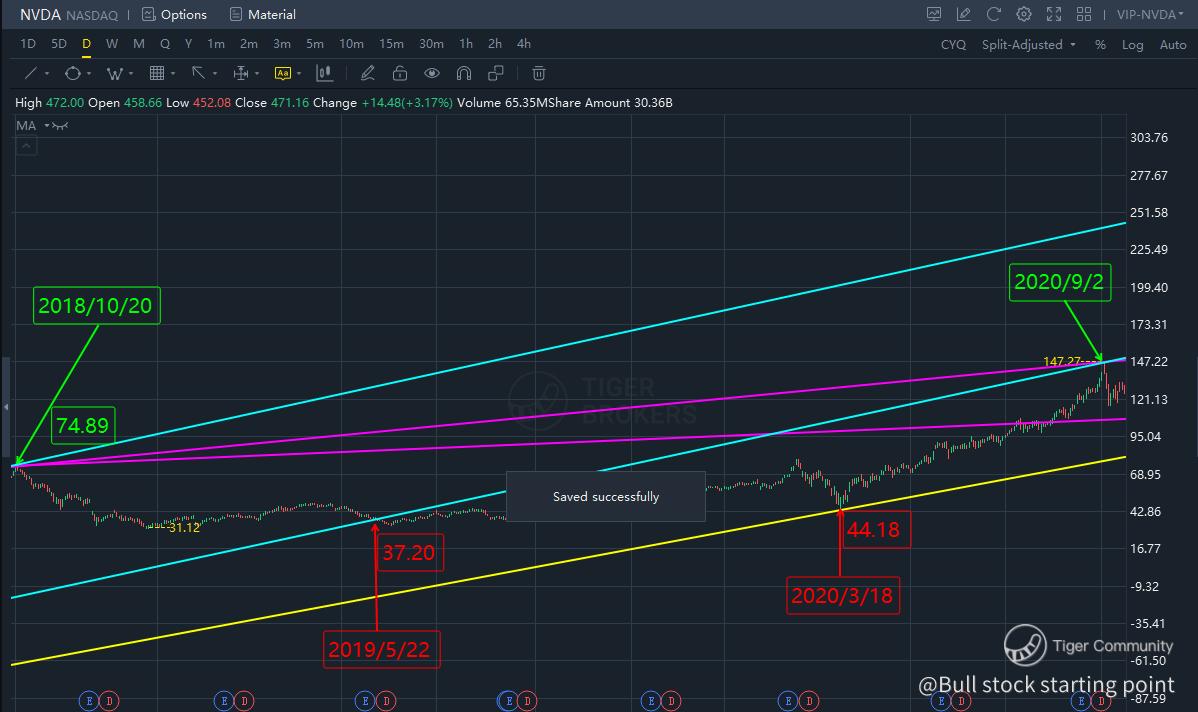Open the VIP-NVDA dropdown
The width and height of the screenshot is (1198, 712).
[1150, 15]
